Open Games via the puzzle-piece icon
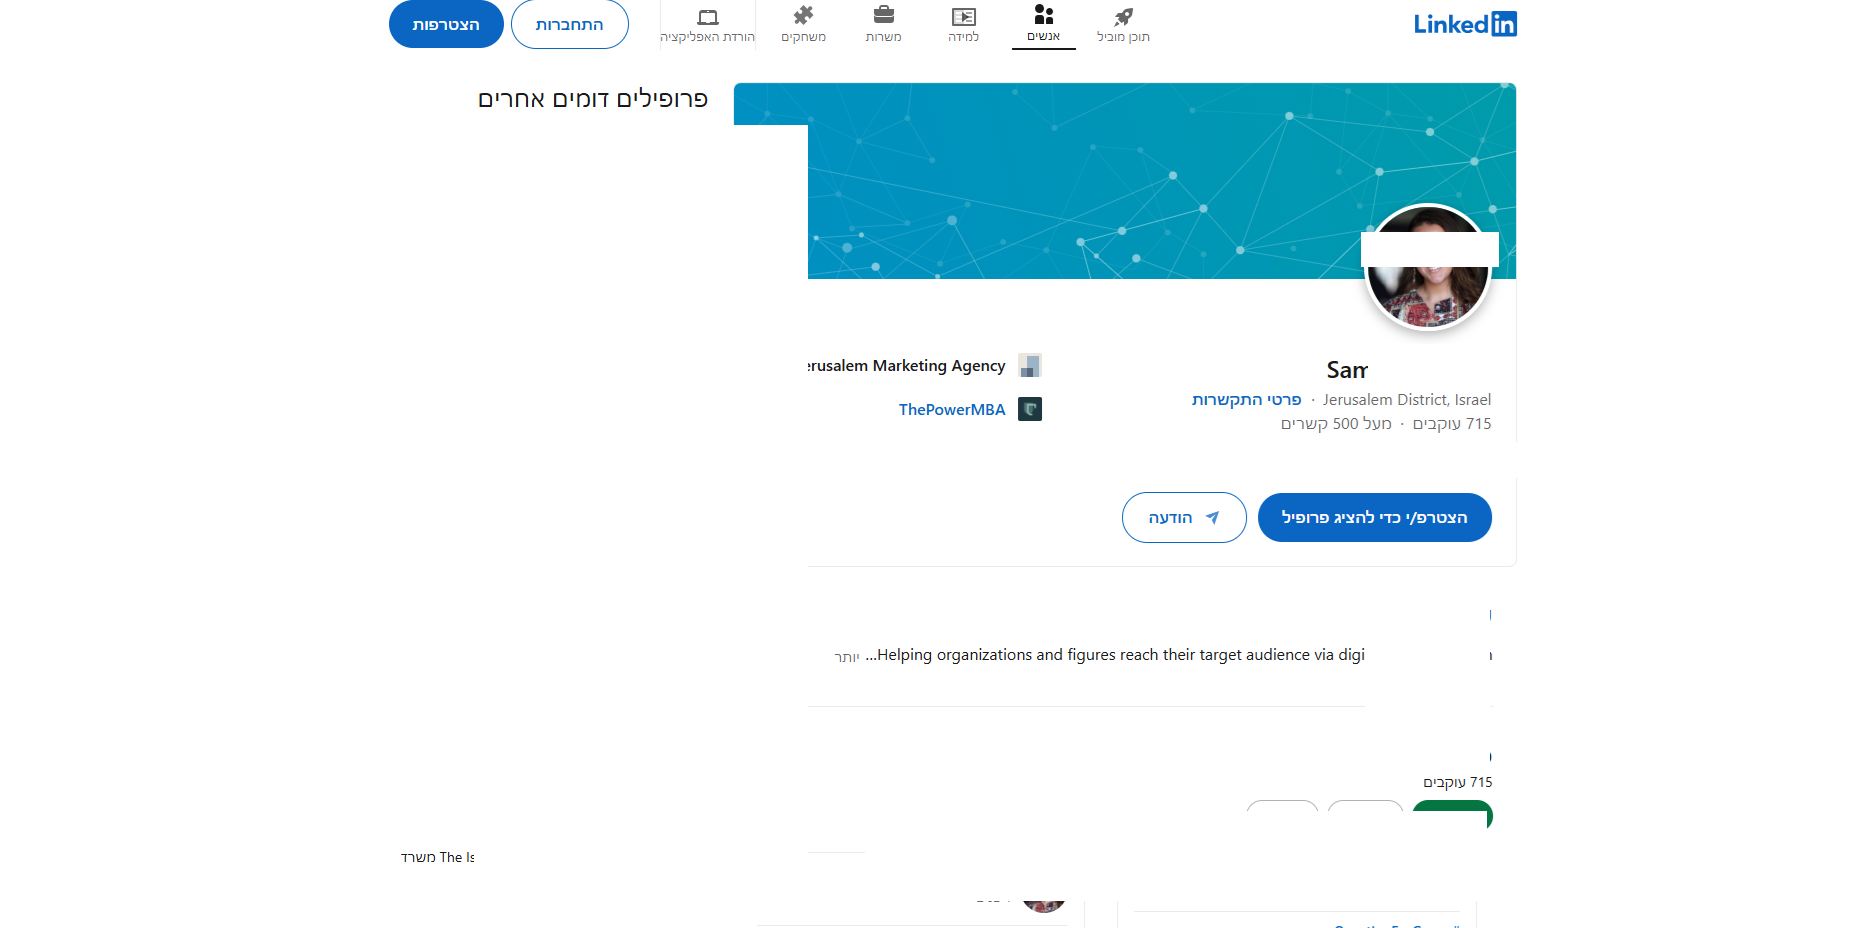 [x=803, y=24]
